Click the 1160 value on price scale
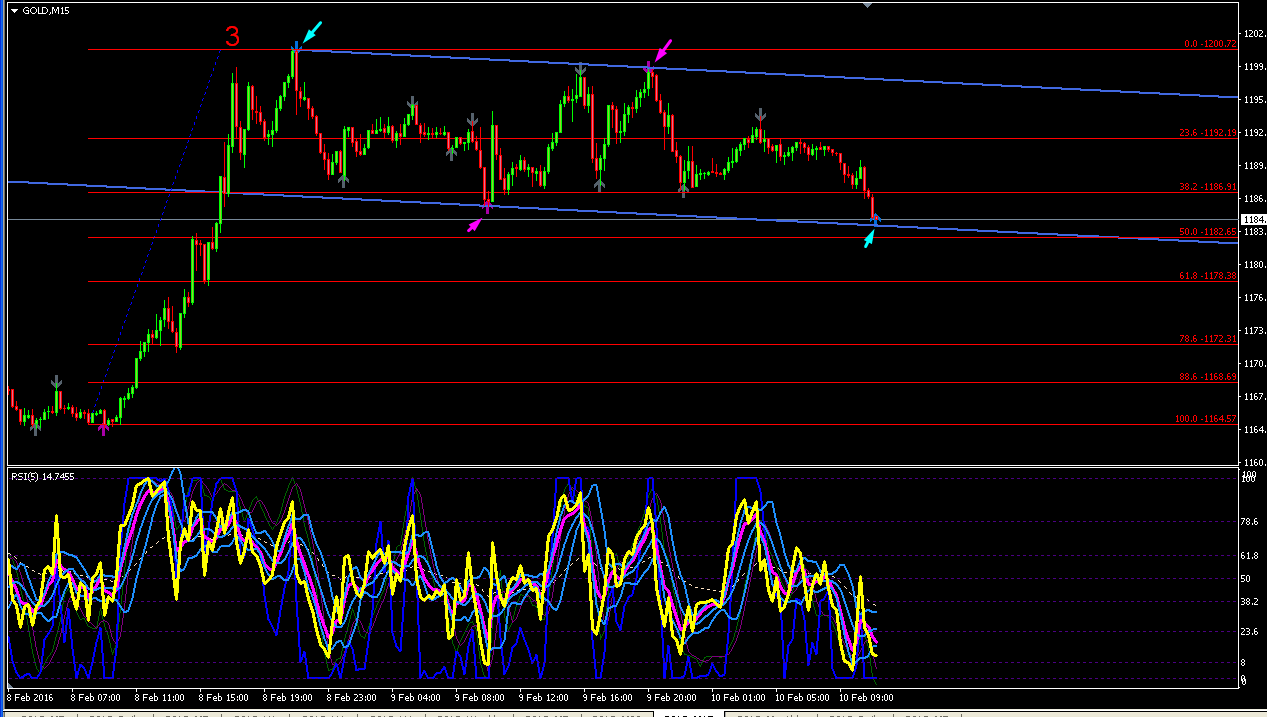Viewport: 1267px width, 717px height. point(1253,462)
